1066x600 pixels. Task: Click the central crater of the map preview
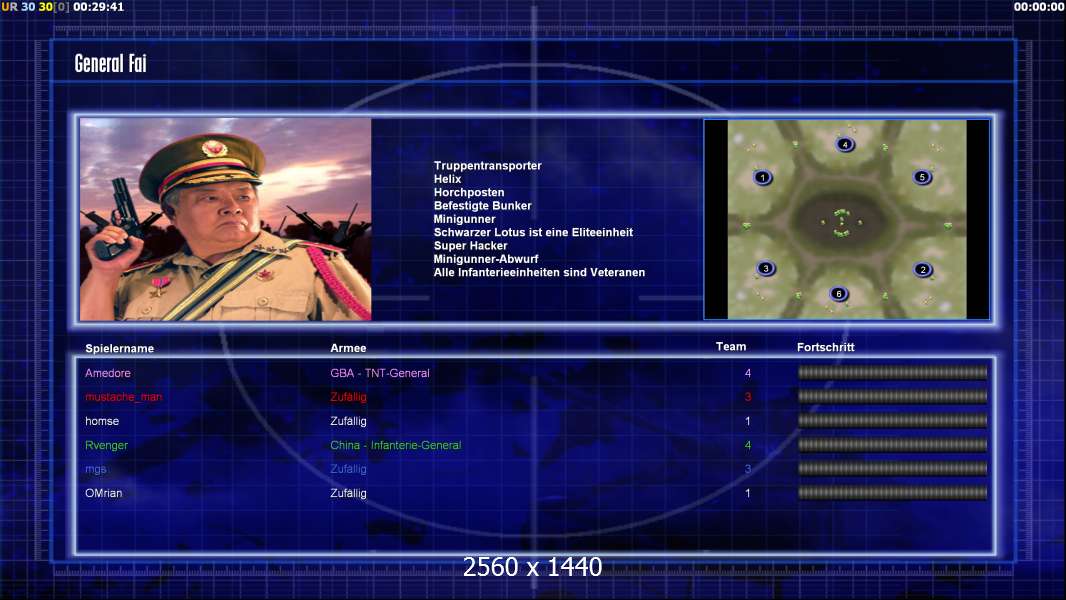point(841,222)
